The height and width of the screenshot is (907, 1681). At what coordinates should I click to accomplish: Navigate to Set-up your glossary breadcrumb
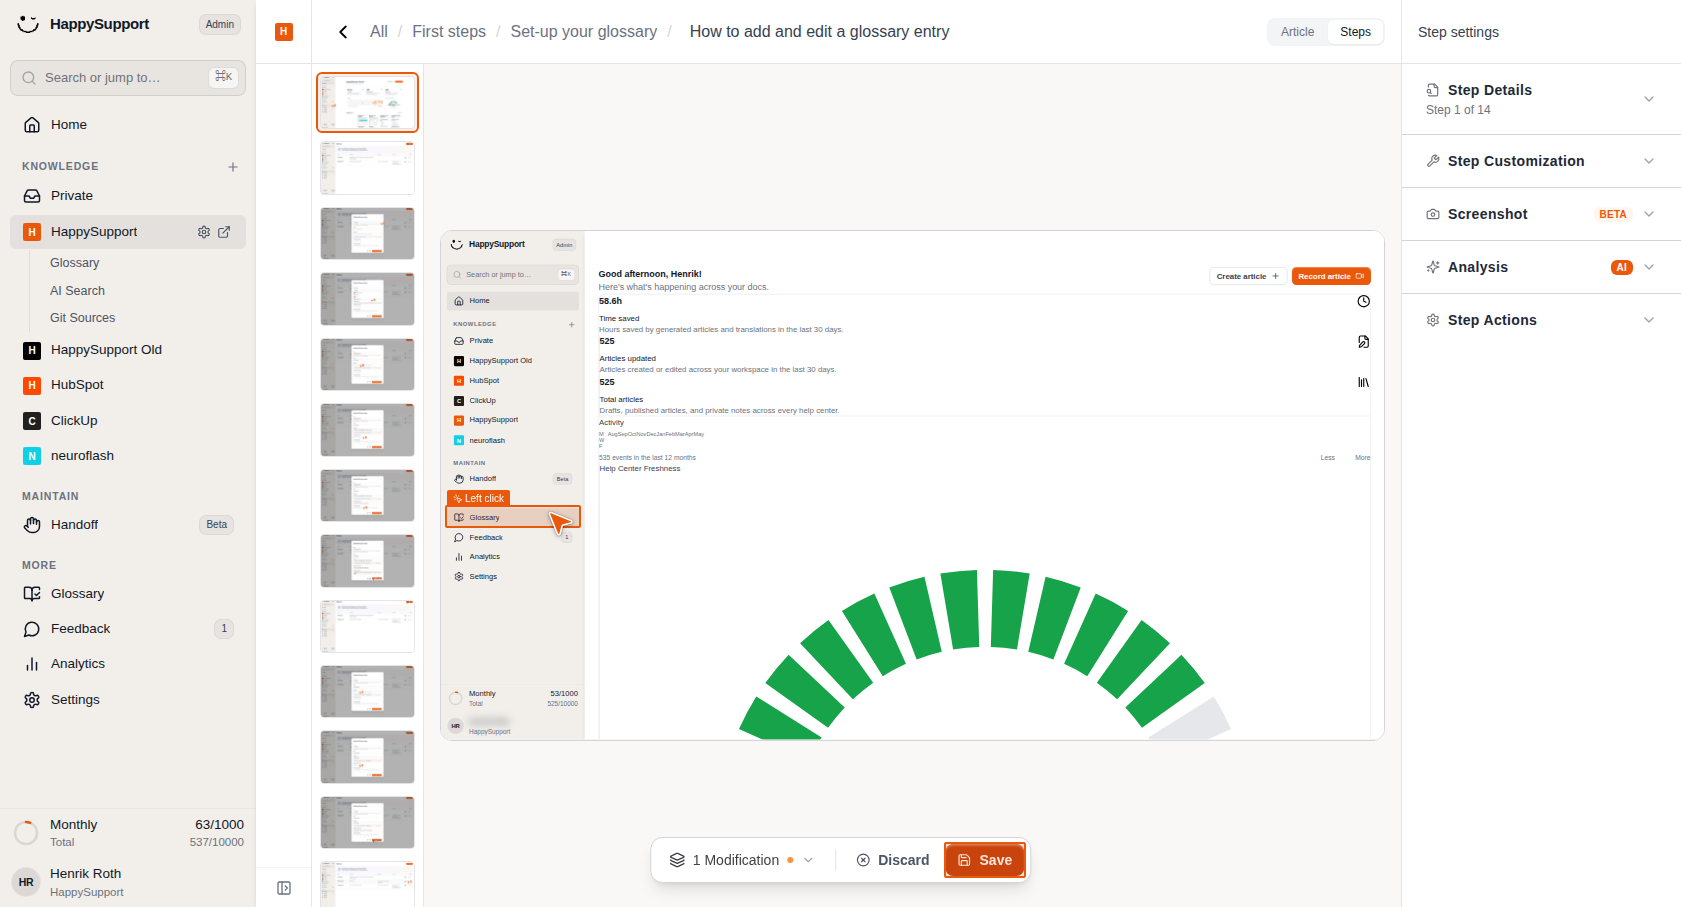(x=584, y=32)
